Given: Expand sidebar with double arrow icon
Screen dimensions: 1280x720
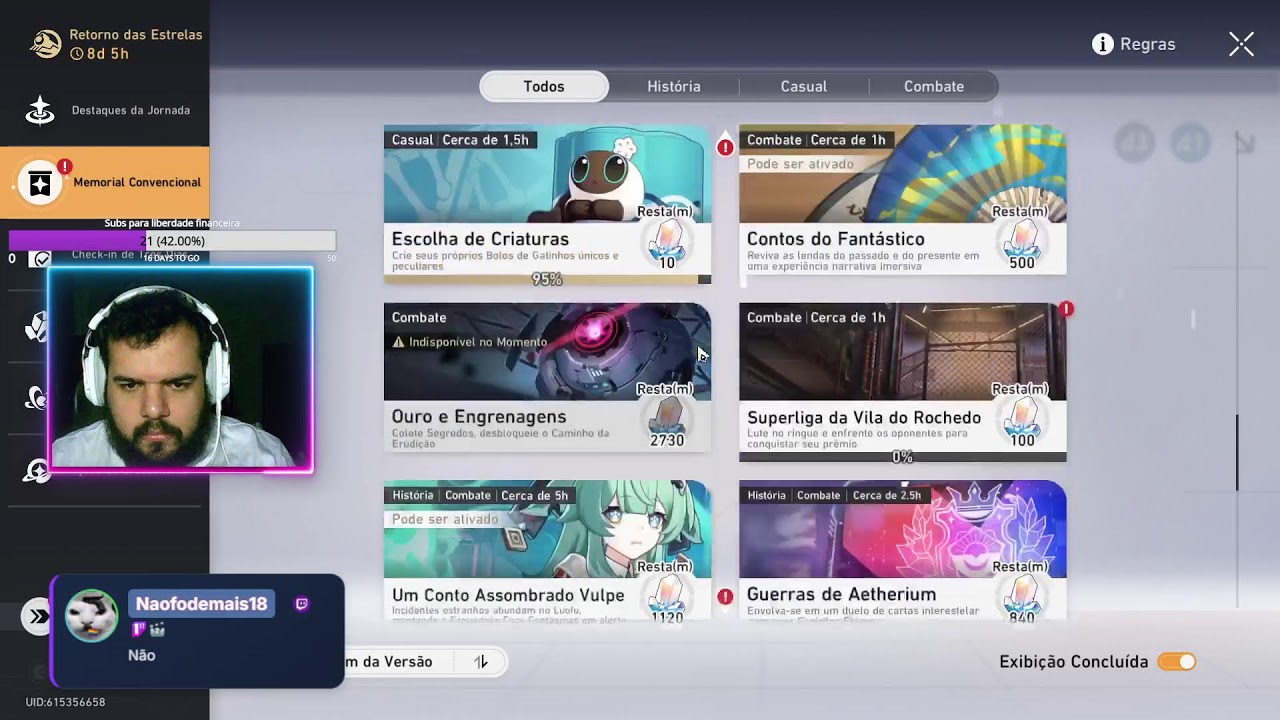Looking at the screenshot, I should (39, 616).
